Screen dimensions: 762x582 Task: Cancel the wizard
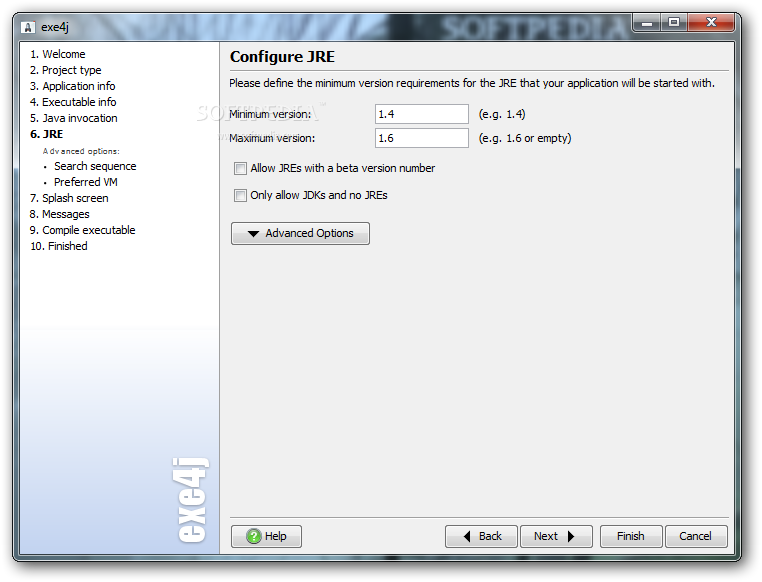pyautogui.click(x=696, y=536)
